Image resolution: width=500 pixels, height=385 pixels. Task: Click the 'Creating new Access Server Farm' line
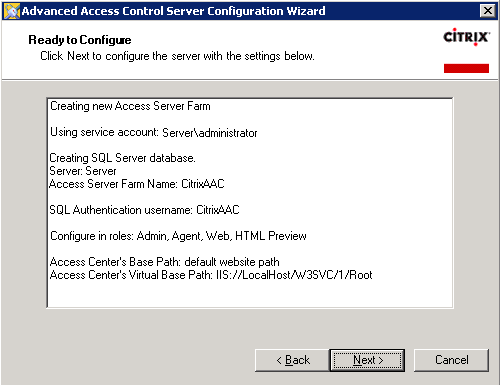click(130, 106)
